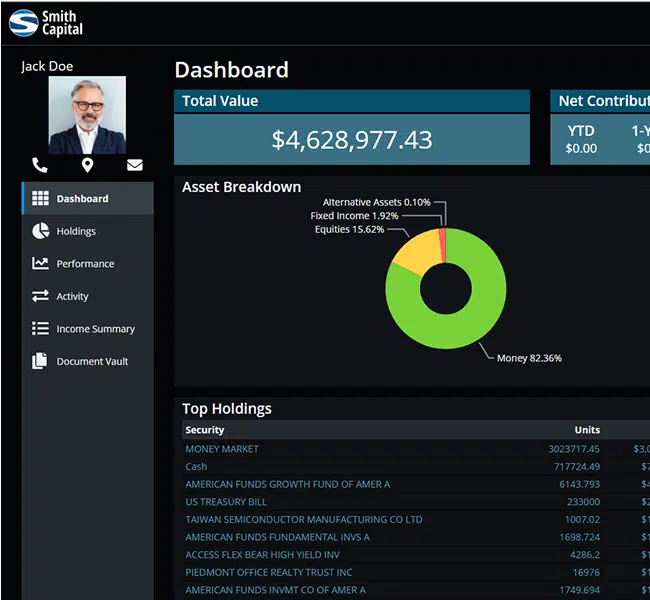Click the location pin icon
This screenshot has height=600, width=650.
point(87,165)
